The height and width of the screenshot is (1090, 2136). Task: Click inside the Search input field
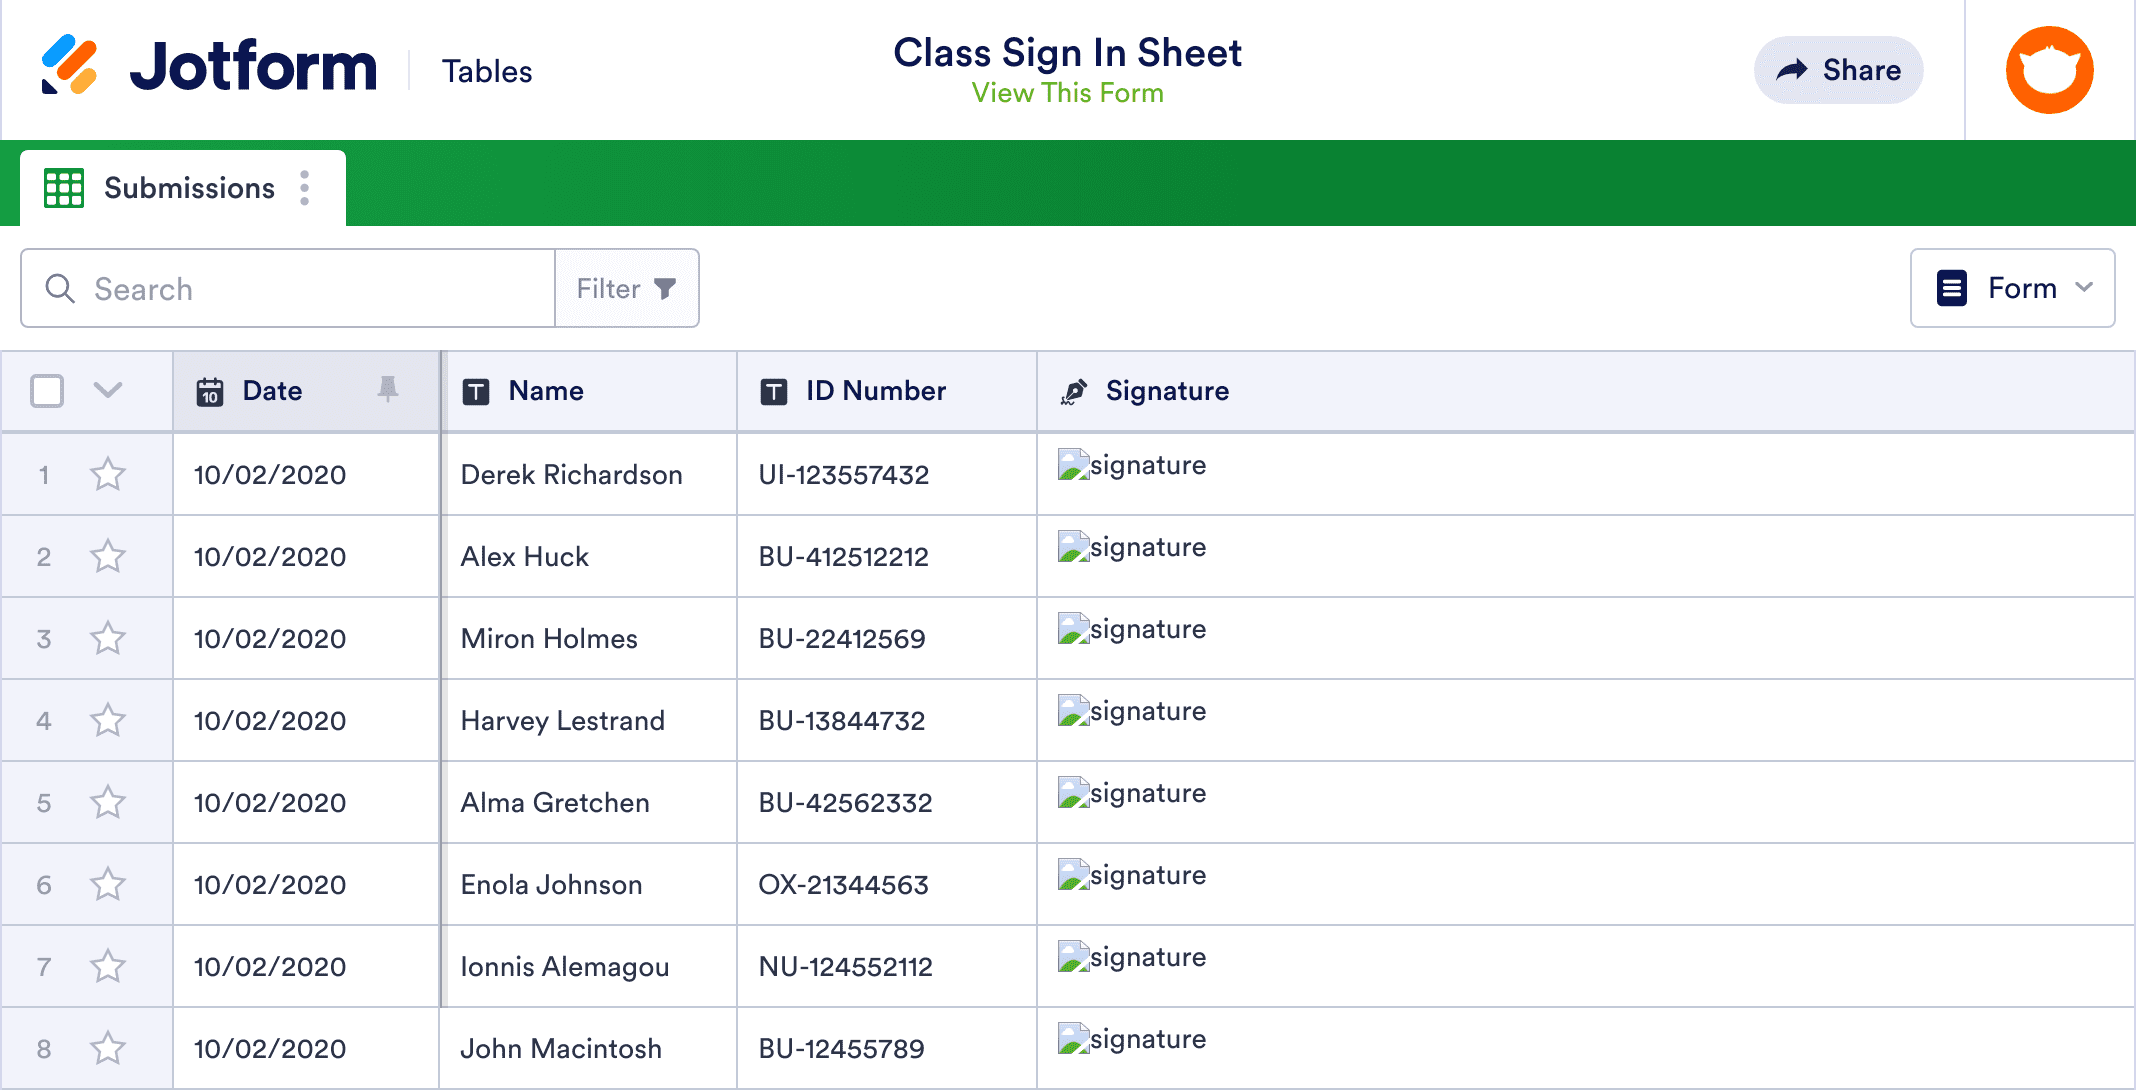300,288
